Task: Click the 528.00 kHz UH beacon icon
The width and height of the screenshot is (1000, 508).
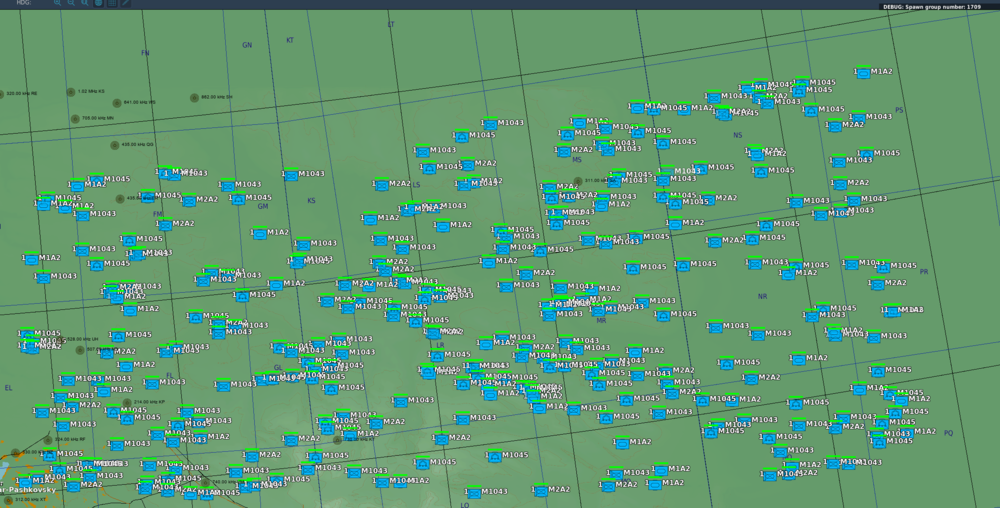Action: pos(61,340)
